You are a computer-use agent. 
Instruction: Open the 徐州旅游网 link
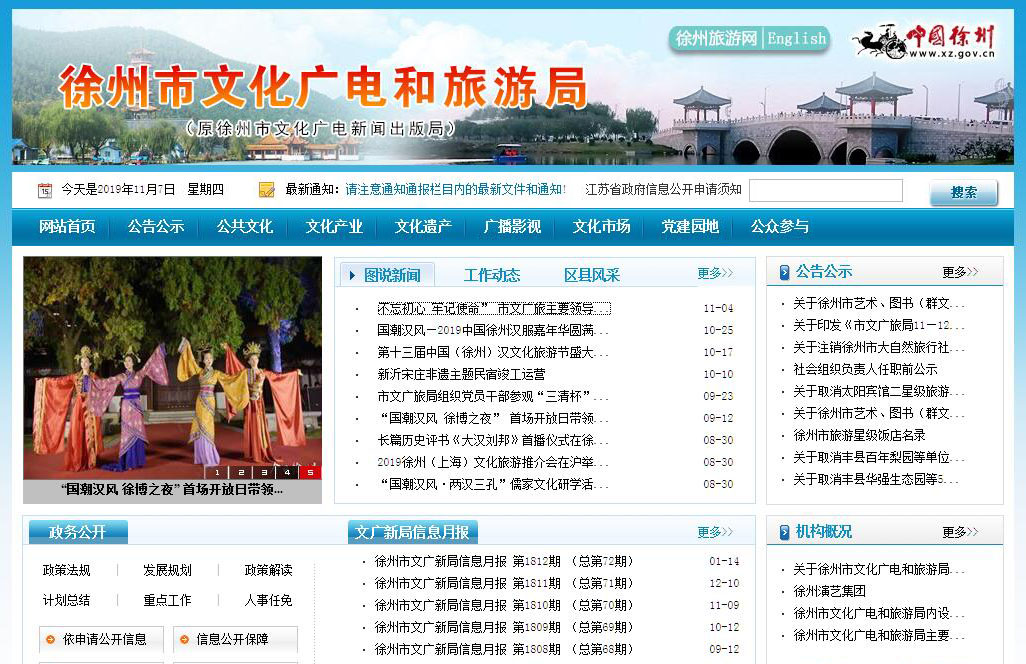(x=716, y=39)
